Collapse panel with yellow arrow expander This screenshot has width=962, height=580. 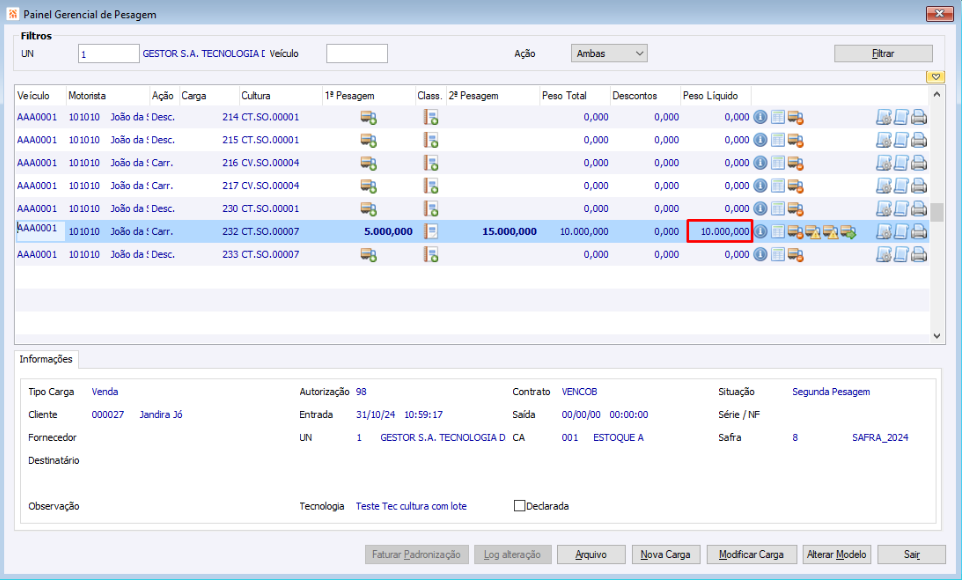click(935, 76)
